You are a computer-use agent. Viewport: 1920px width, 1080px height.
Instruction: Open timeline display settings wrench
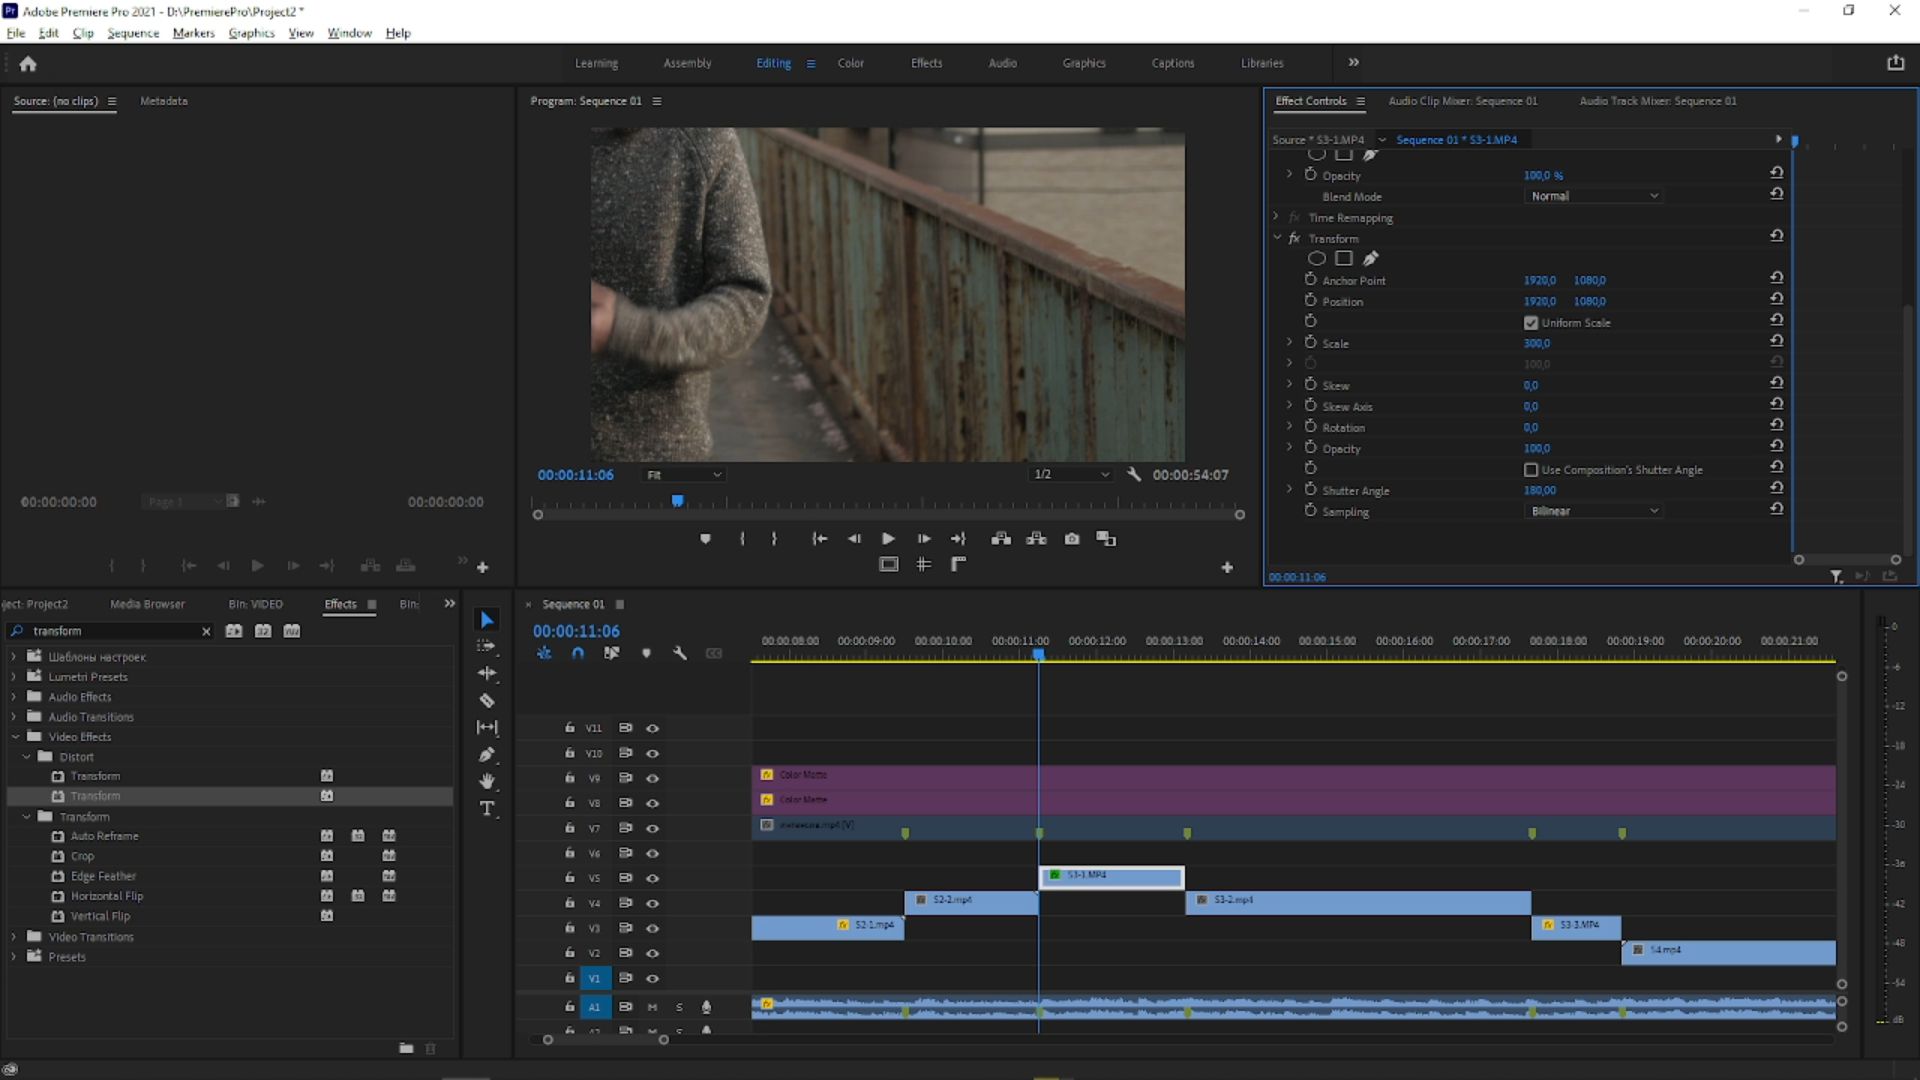tap(680, 653)
